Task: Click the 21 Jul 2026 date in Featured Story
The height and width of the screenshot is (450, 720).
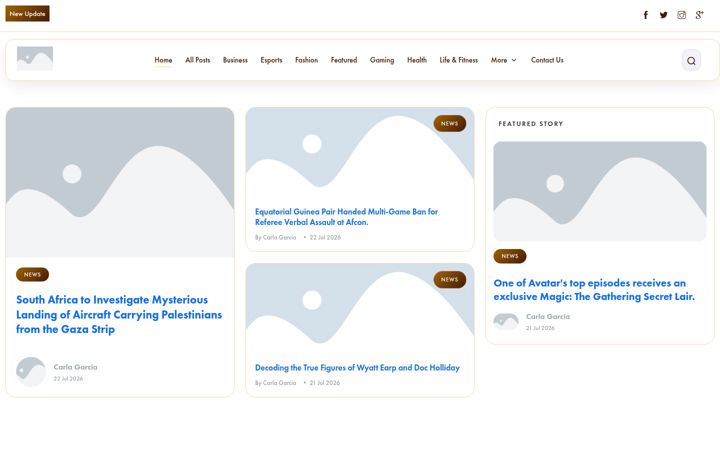Action: point(540,328)
